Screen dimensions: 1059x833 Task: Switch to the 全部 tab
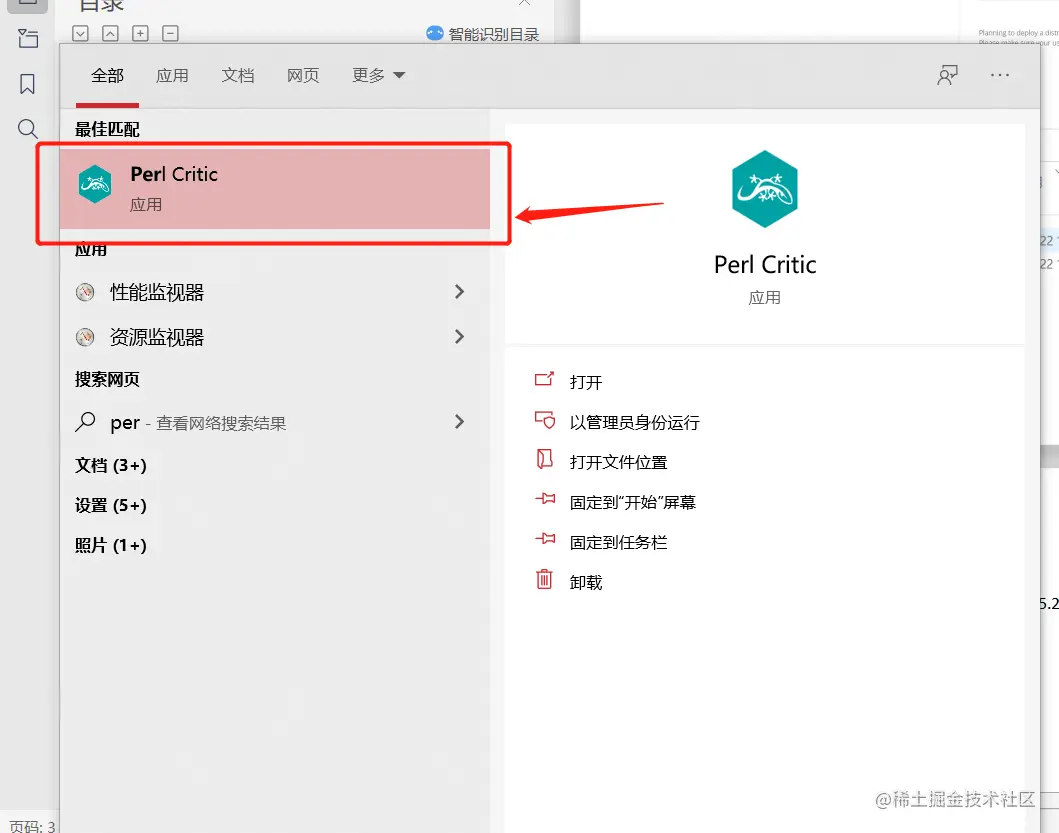coord(107,75)
